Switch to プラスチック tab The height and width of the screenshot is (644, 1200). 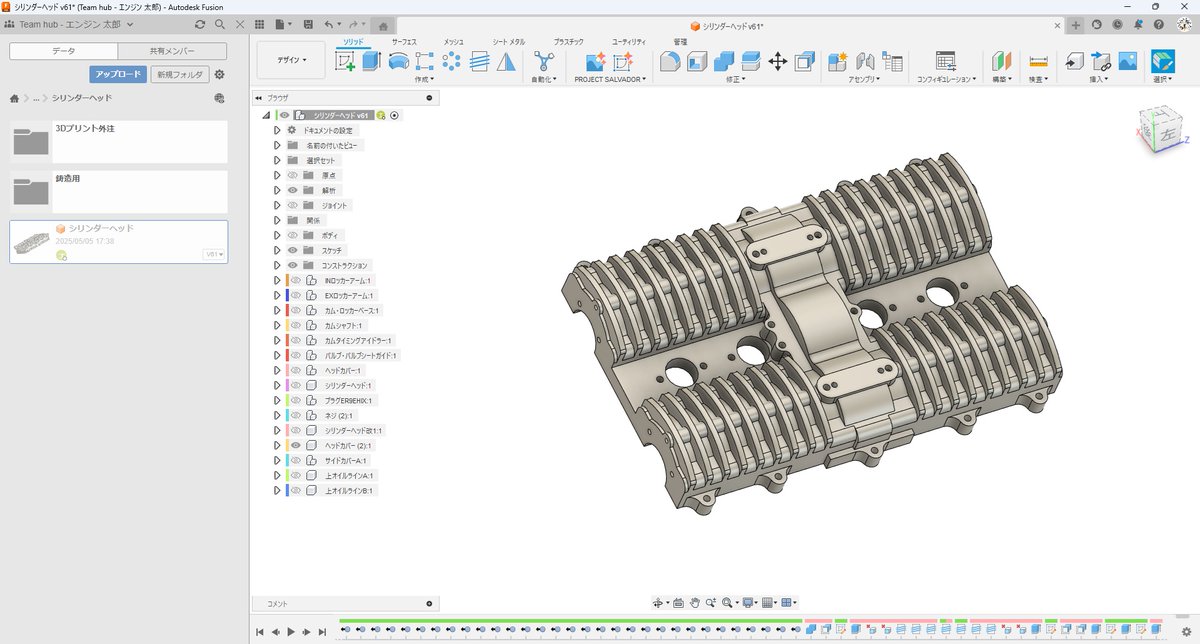point(568,42)
